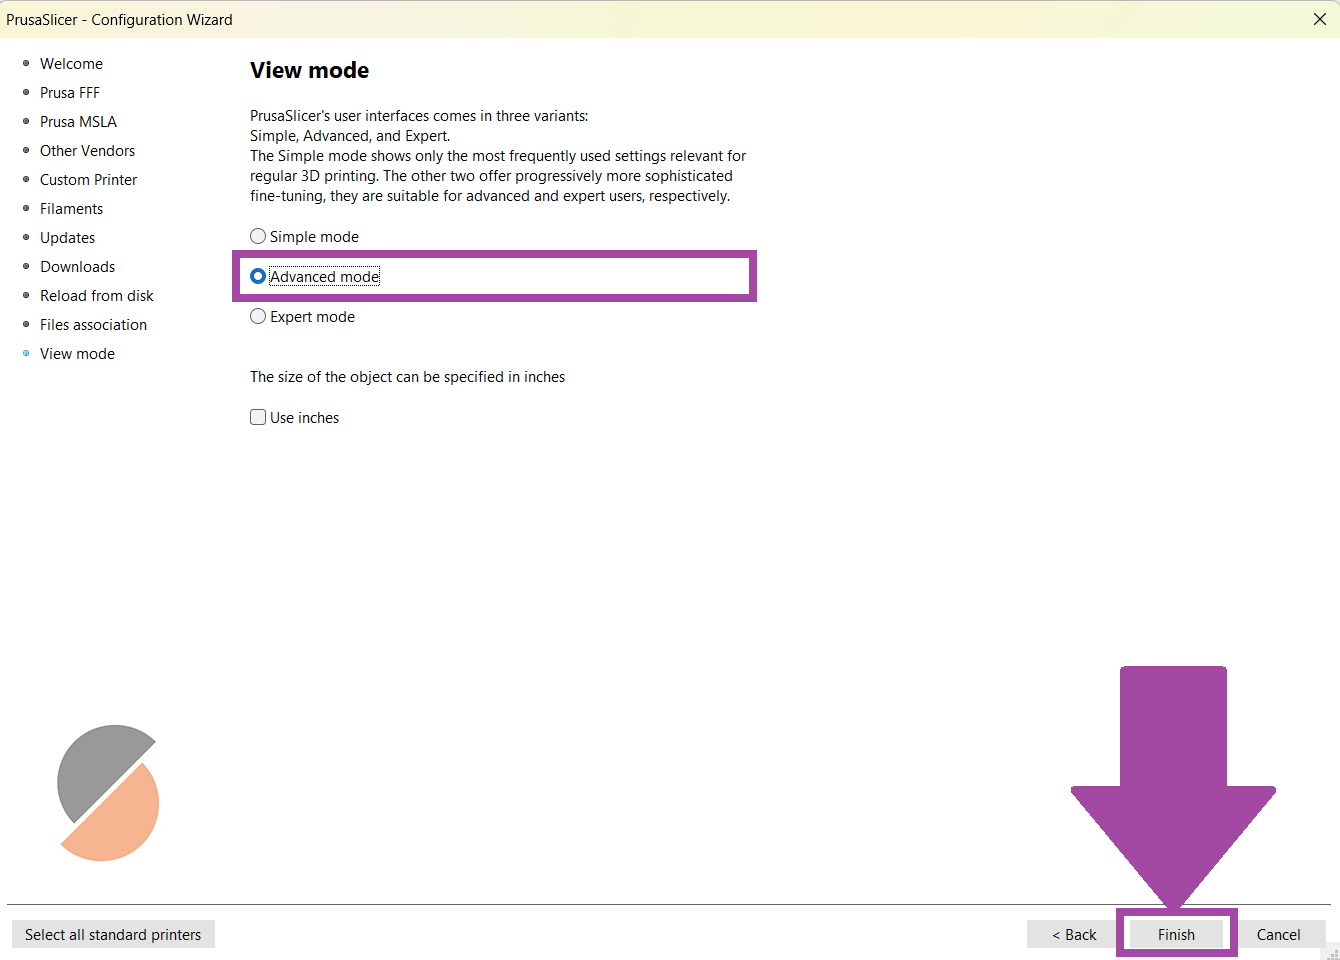
Task: Select Expert mode radio button
Action: point(258,317)
